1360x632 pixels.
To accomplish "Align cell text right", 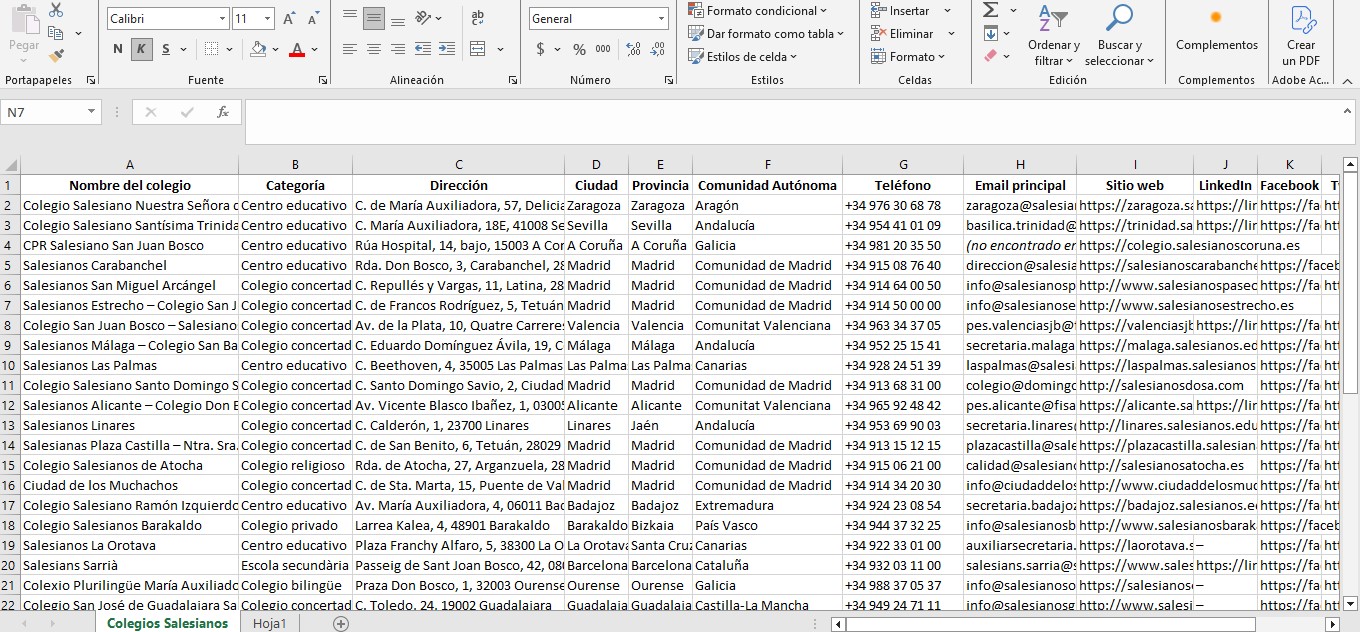I will tap(397, 49).
